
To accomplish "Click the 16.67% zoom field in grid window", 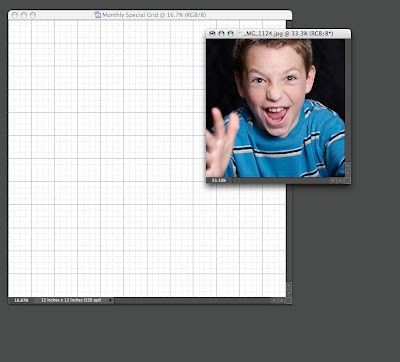I will pos(21,300).
